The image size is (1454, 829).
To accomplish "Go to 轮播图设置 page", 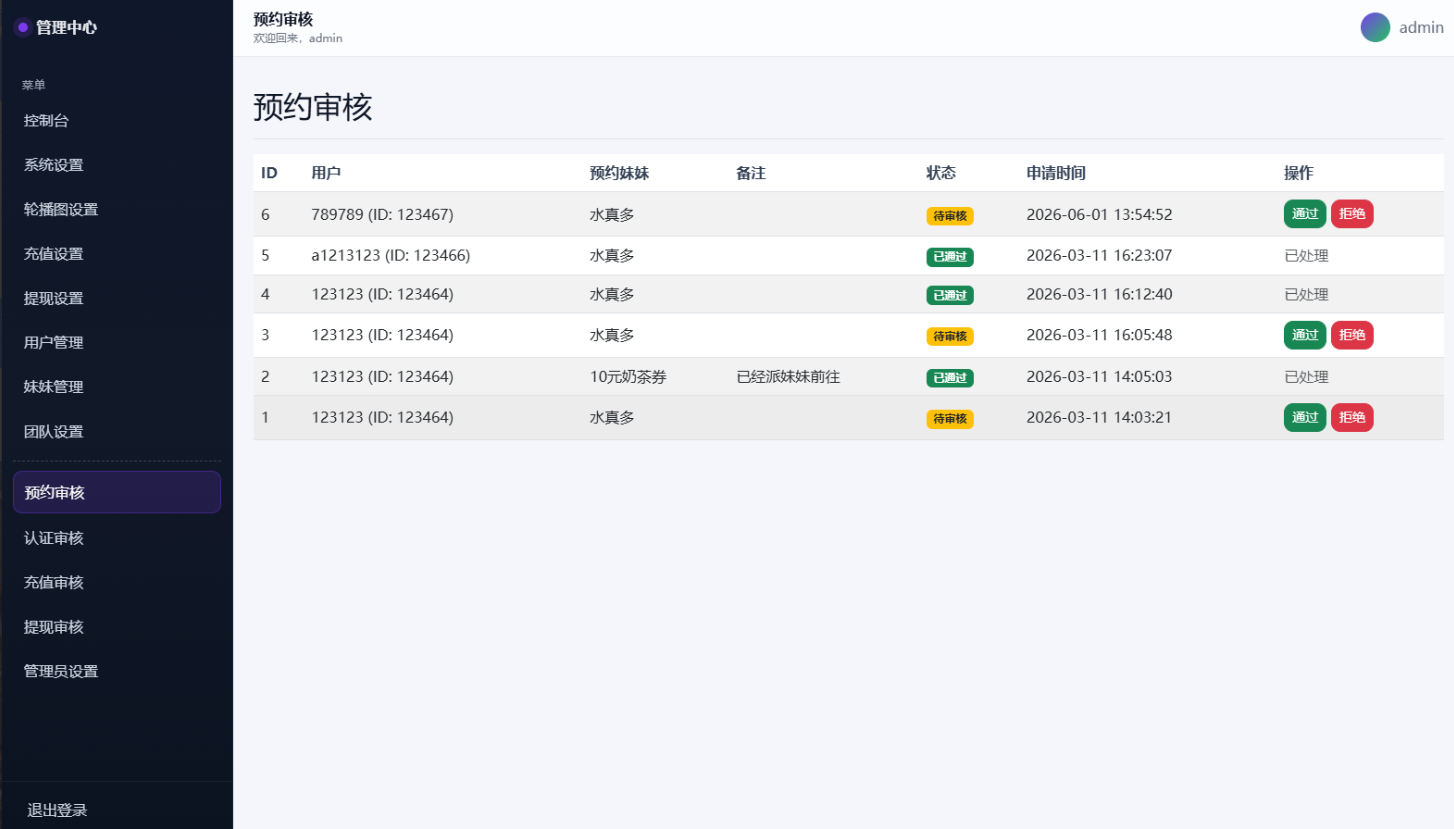I will pos(117,210).
